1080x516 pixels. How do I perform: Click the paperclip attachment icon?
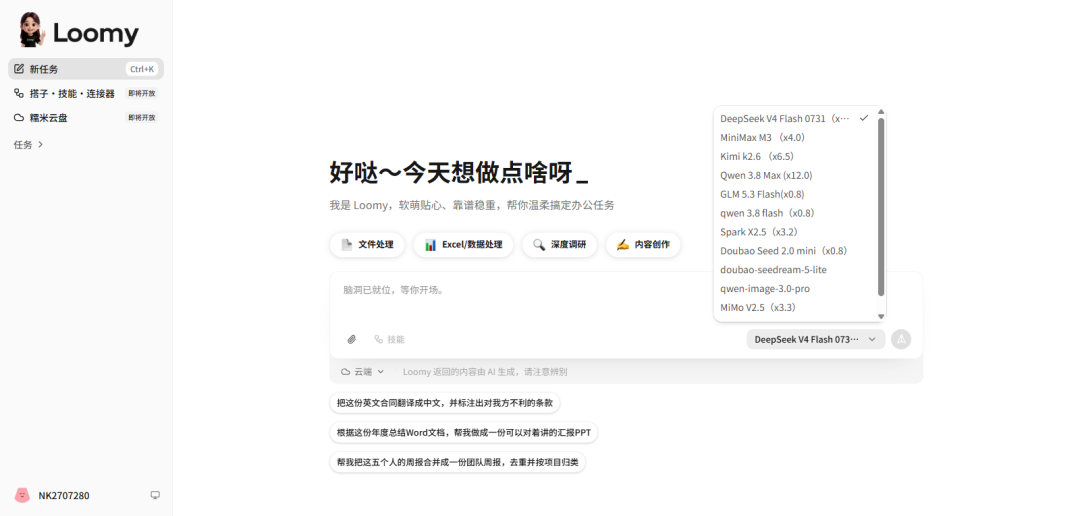point(351,340)
